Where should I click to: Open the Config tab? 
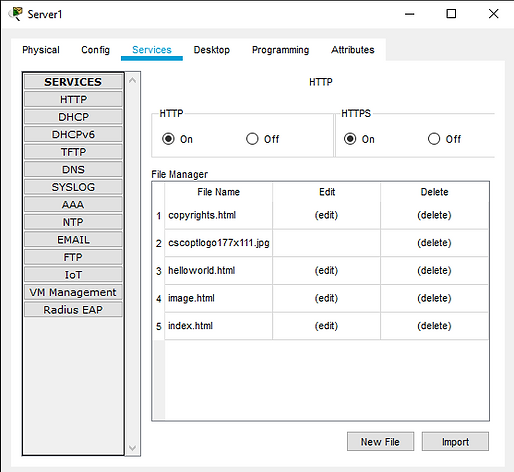[x=95, y=50]
